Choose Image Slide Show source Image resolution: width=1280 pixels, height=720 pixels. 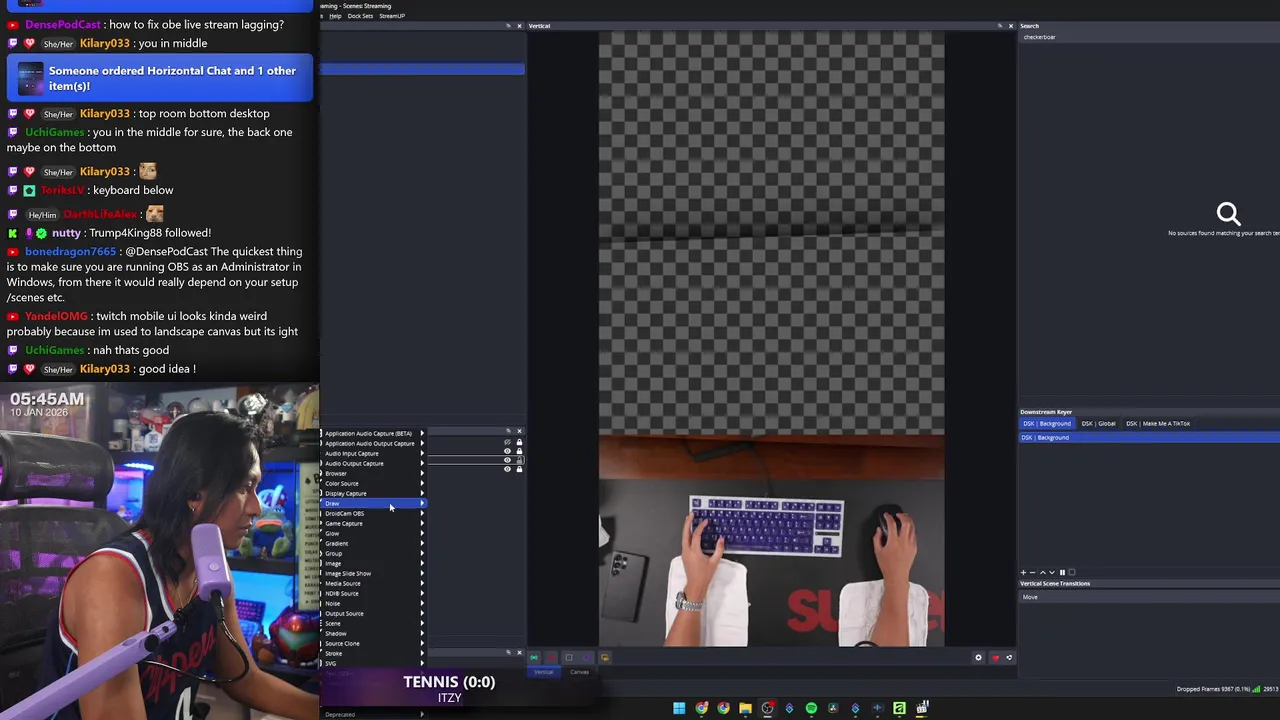tap(372, 573)
